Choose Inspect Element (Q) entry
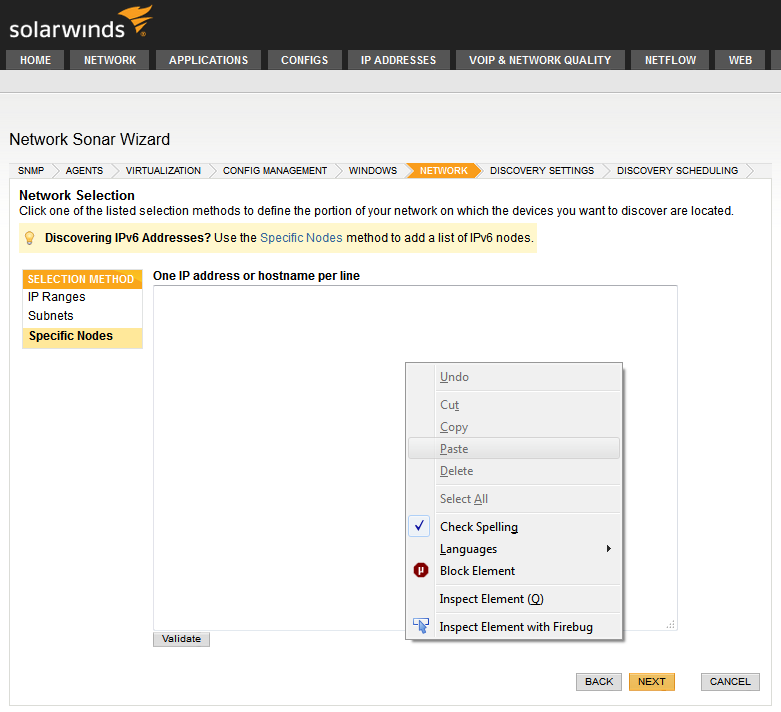The height and width of the screenshot is (712, 781). tap(514, 598)
